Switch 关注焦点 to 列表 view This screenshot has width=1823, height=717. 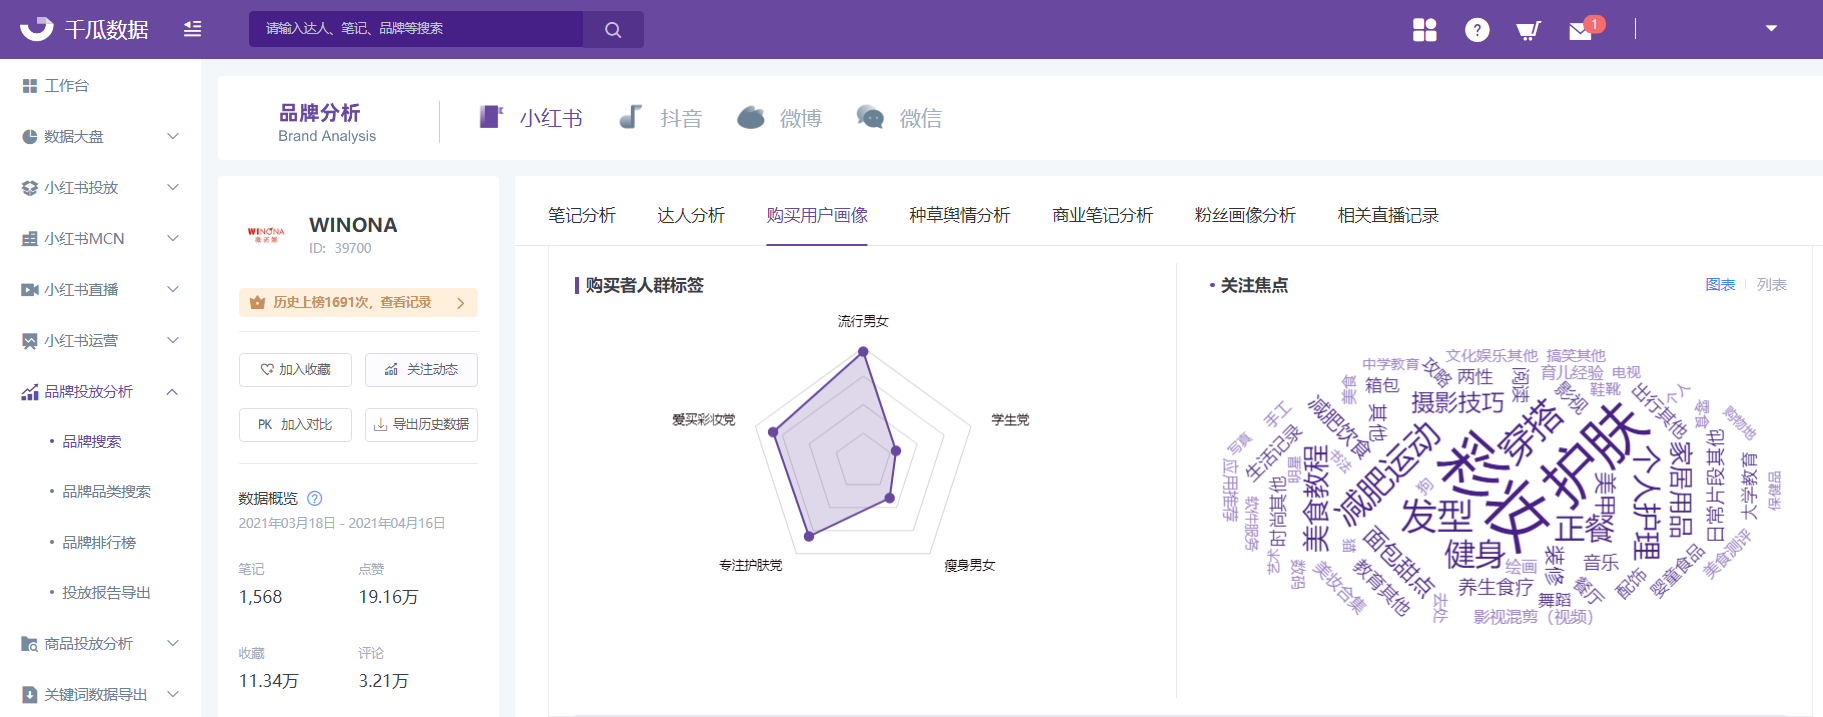pyautogui.click(x=1772, y=285)
